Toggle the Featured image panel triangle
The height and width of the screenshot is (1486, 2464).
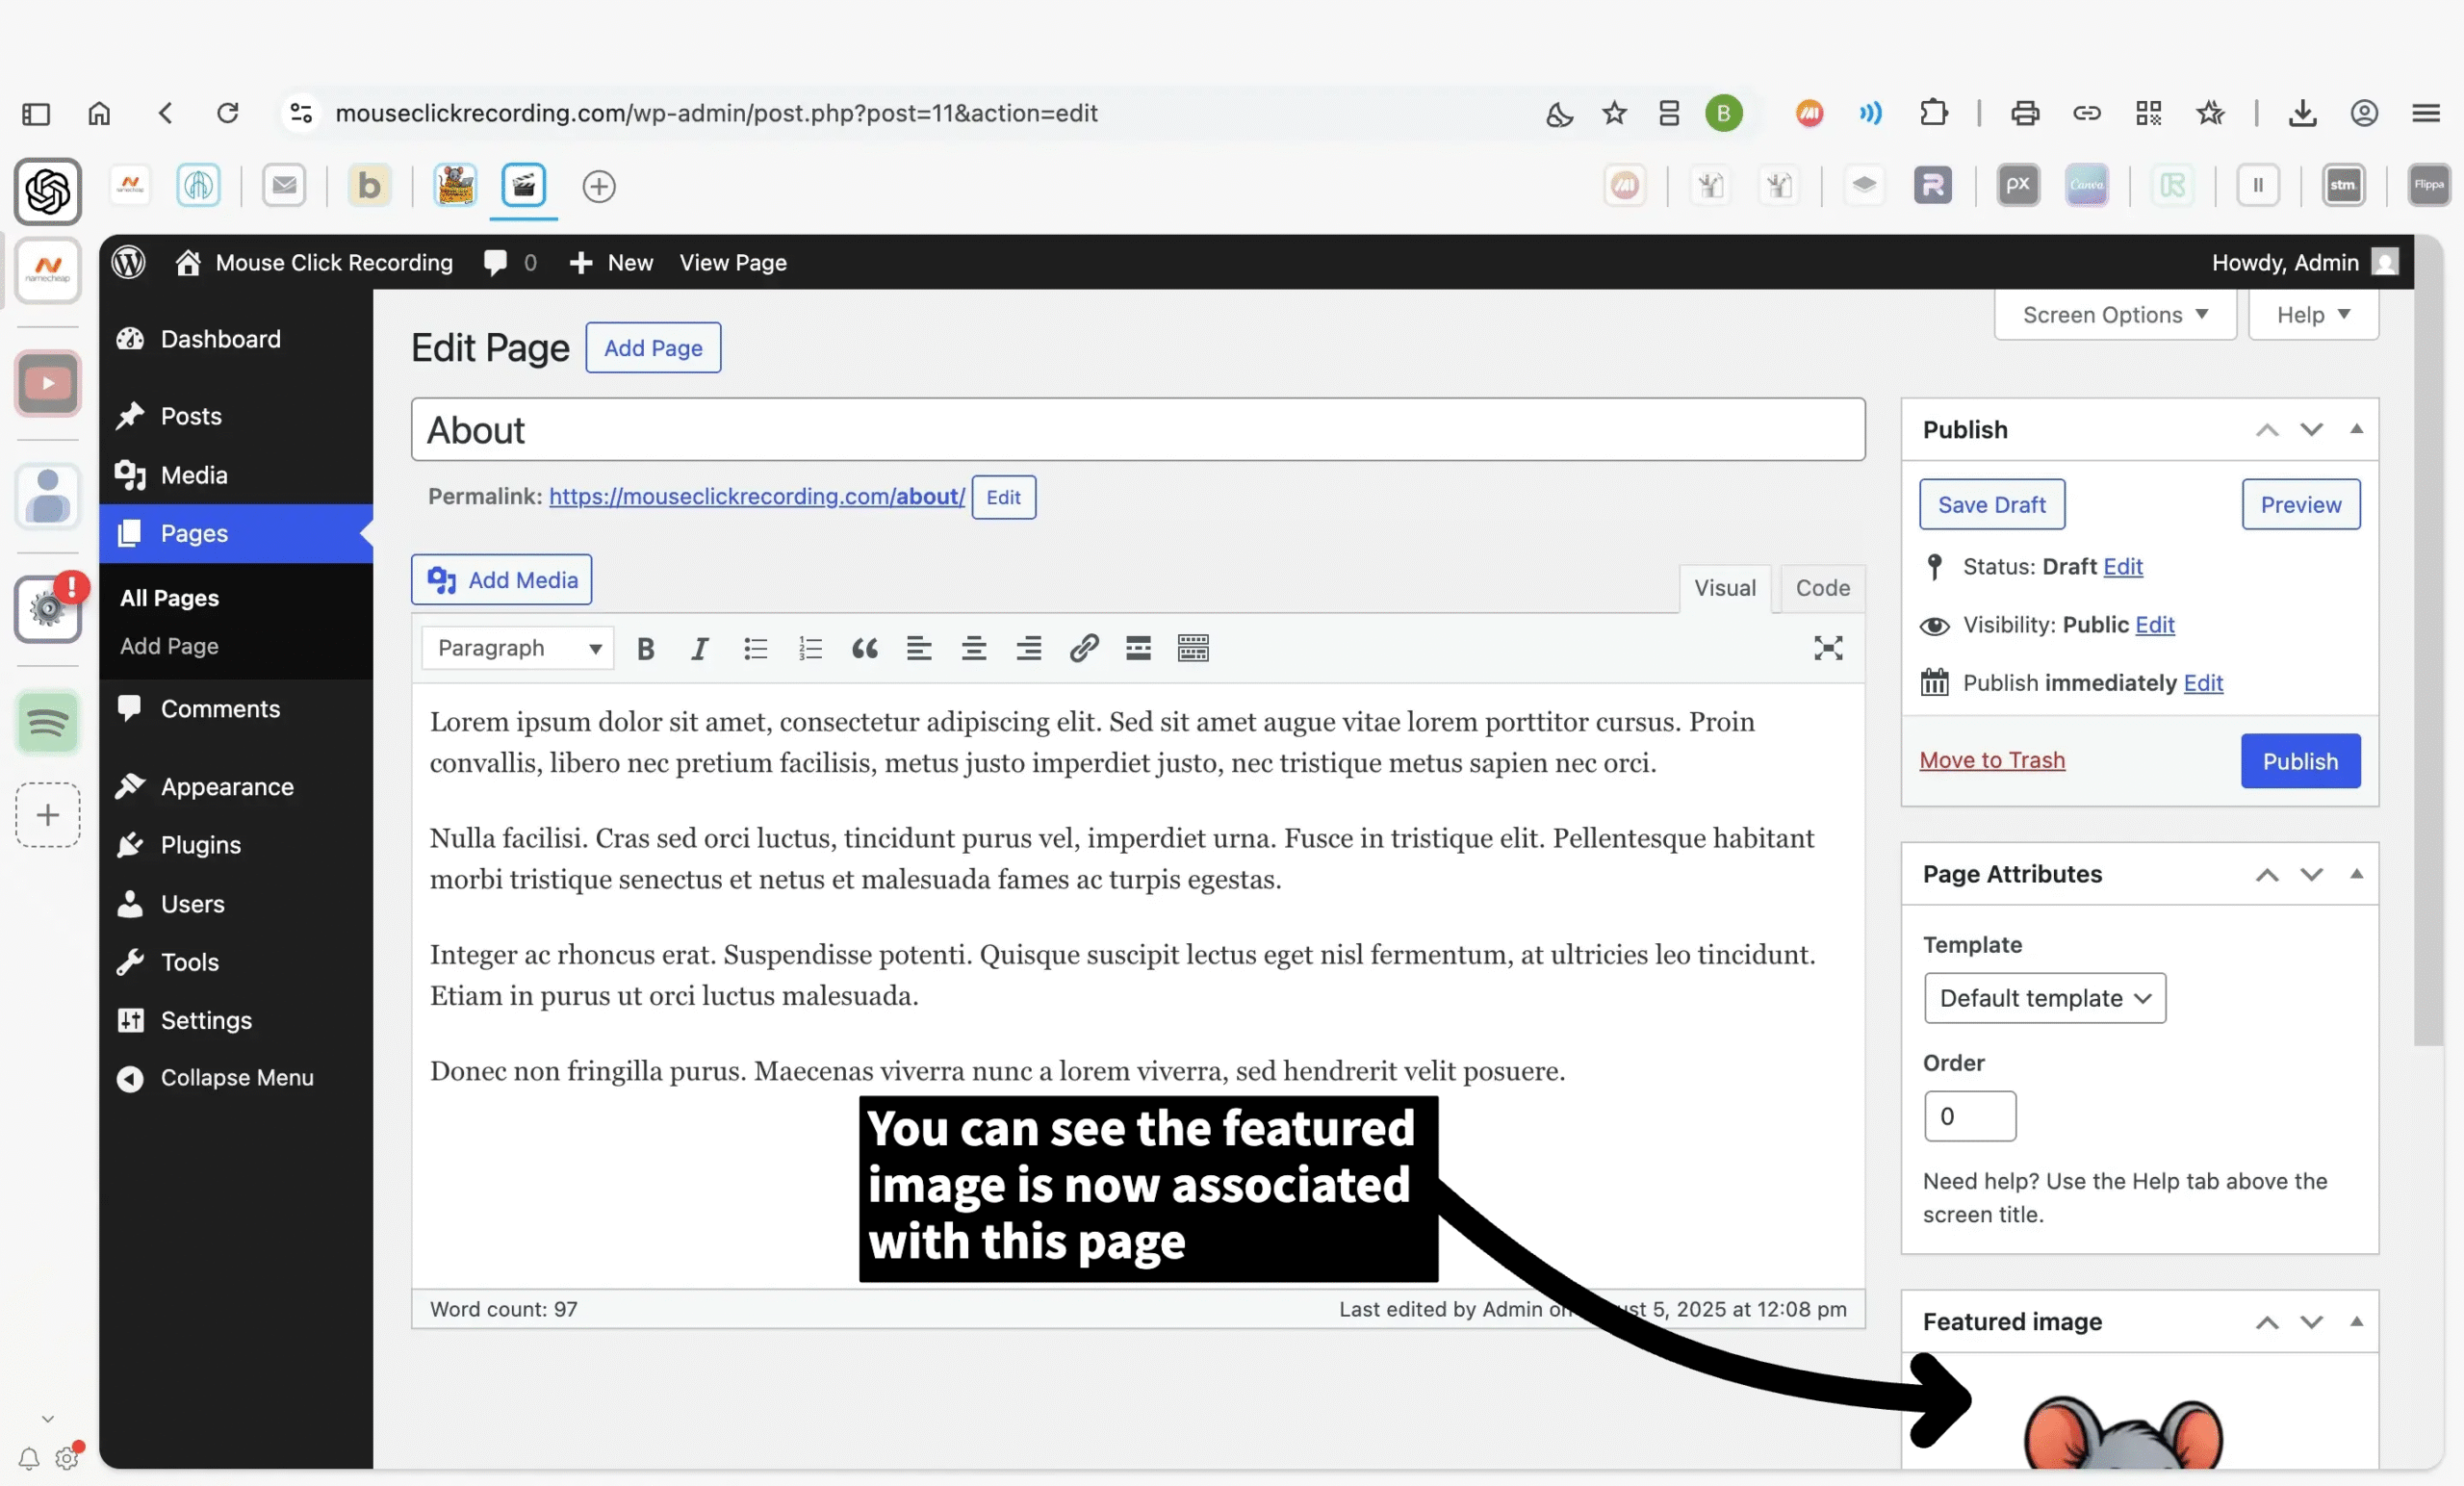pos(2355,1321)
